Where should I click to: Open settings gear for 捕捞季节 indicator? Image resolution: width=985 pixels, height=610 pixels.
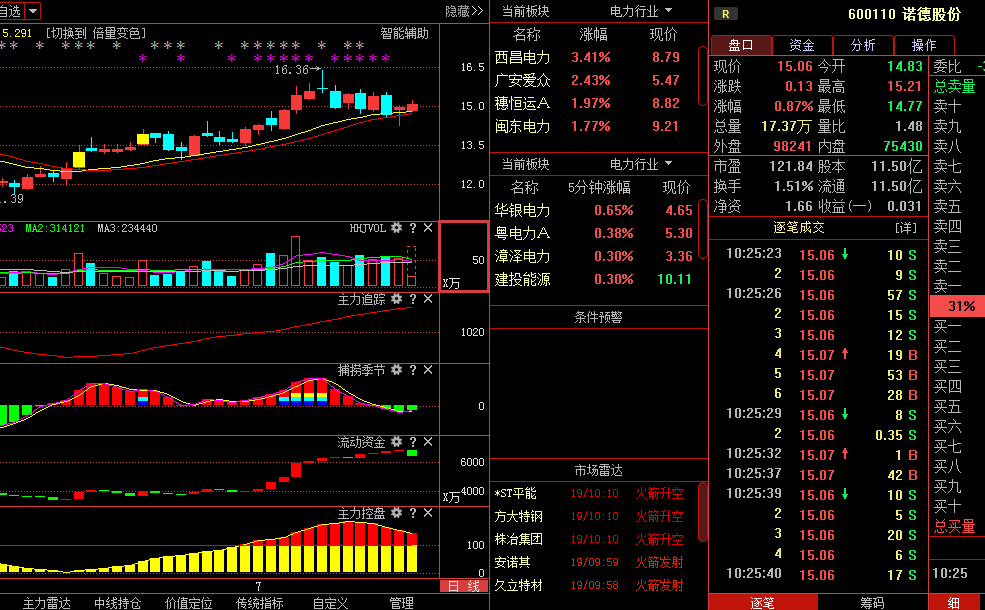[x=396, y=371]
